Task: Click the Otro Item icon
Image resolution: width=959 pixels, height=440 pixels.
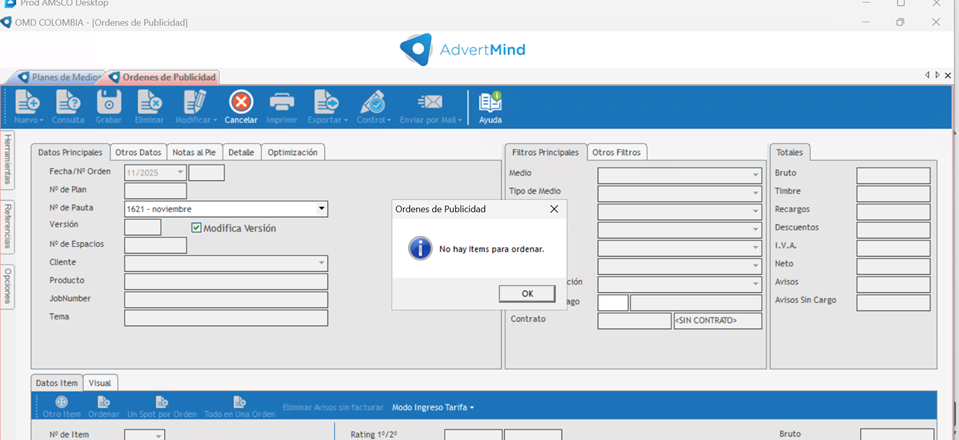Action: point(62,402)
